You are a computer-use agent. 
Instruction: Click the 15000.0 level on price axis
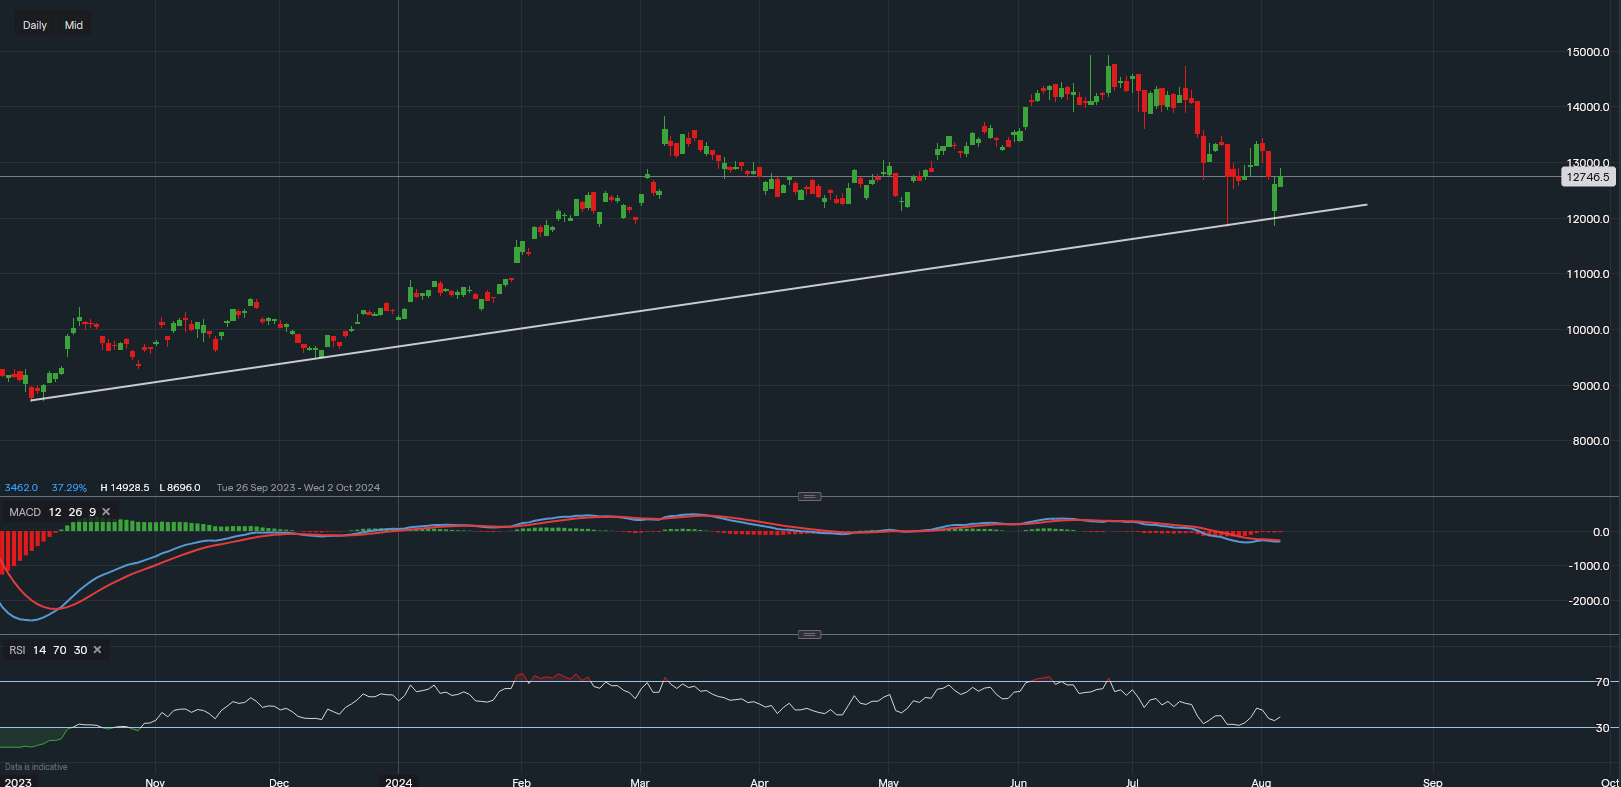point(1587,52)
